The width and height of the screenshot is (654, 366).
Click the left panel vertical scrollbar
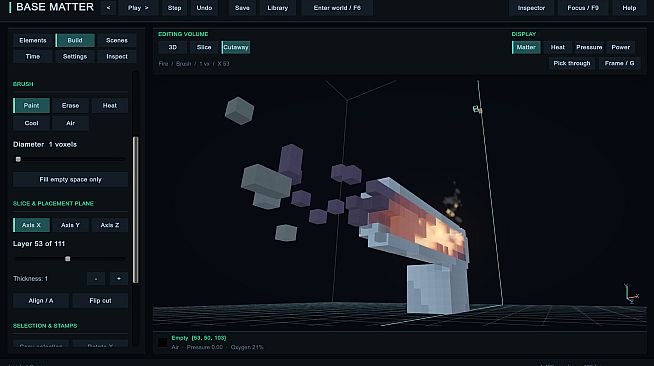point(135,209)
